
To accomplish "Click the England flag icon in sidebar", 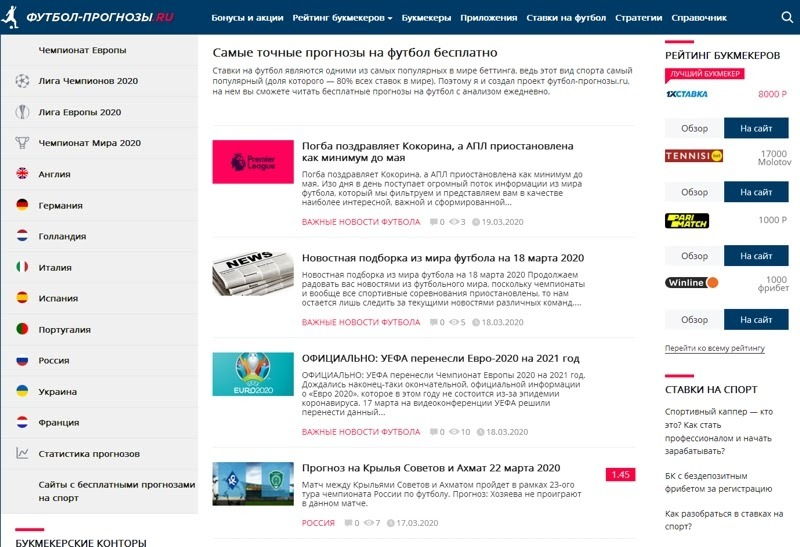I will pyautogui.click(x=22, y=174).
